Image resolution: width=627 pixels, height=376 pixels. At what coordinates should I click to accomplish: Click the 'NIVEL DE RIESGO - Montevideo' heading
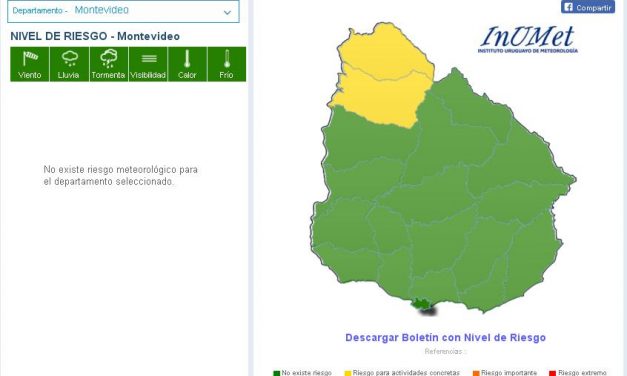95,36
